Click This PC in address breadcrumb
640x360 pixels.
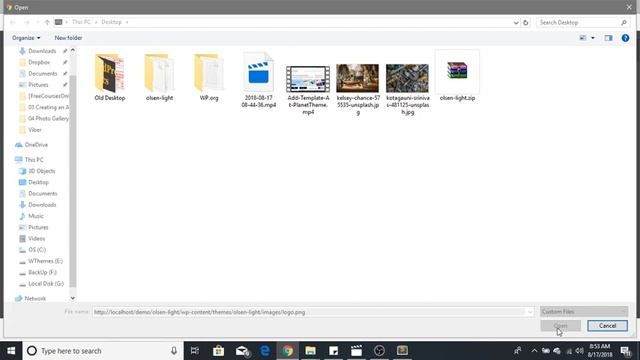pos(81,22)
